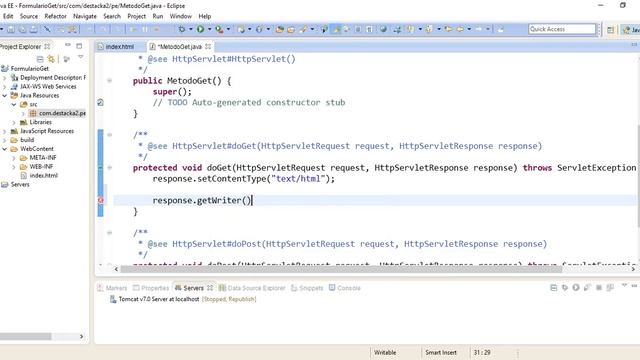Click the Quick Access search field

click(x=562, y=29)
